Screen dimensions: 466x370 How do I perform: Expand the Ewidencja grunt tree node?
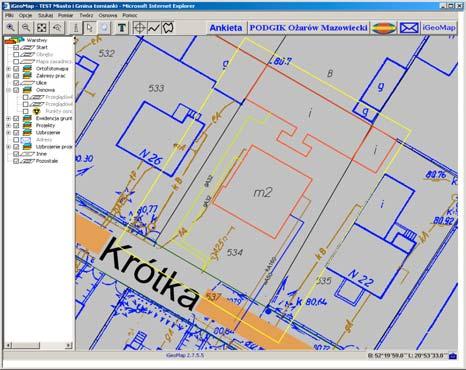pos(9,118)
